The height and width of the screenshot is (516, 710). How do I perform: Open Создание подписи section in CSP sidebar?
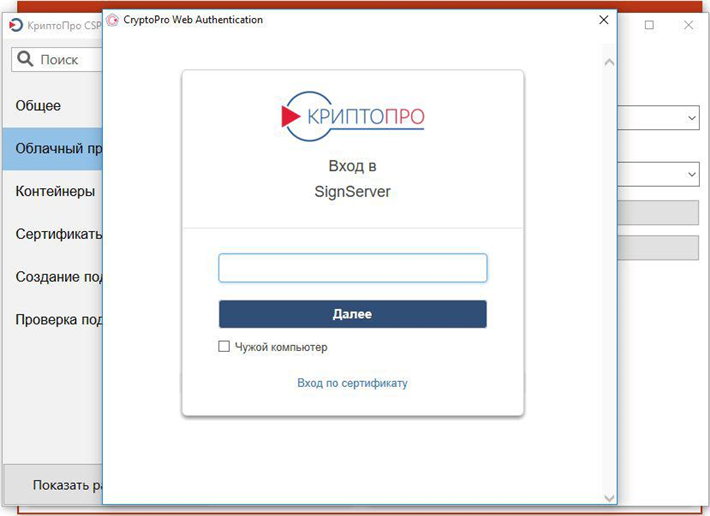[x=52, y=277]
